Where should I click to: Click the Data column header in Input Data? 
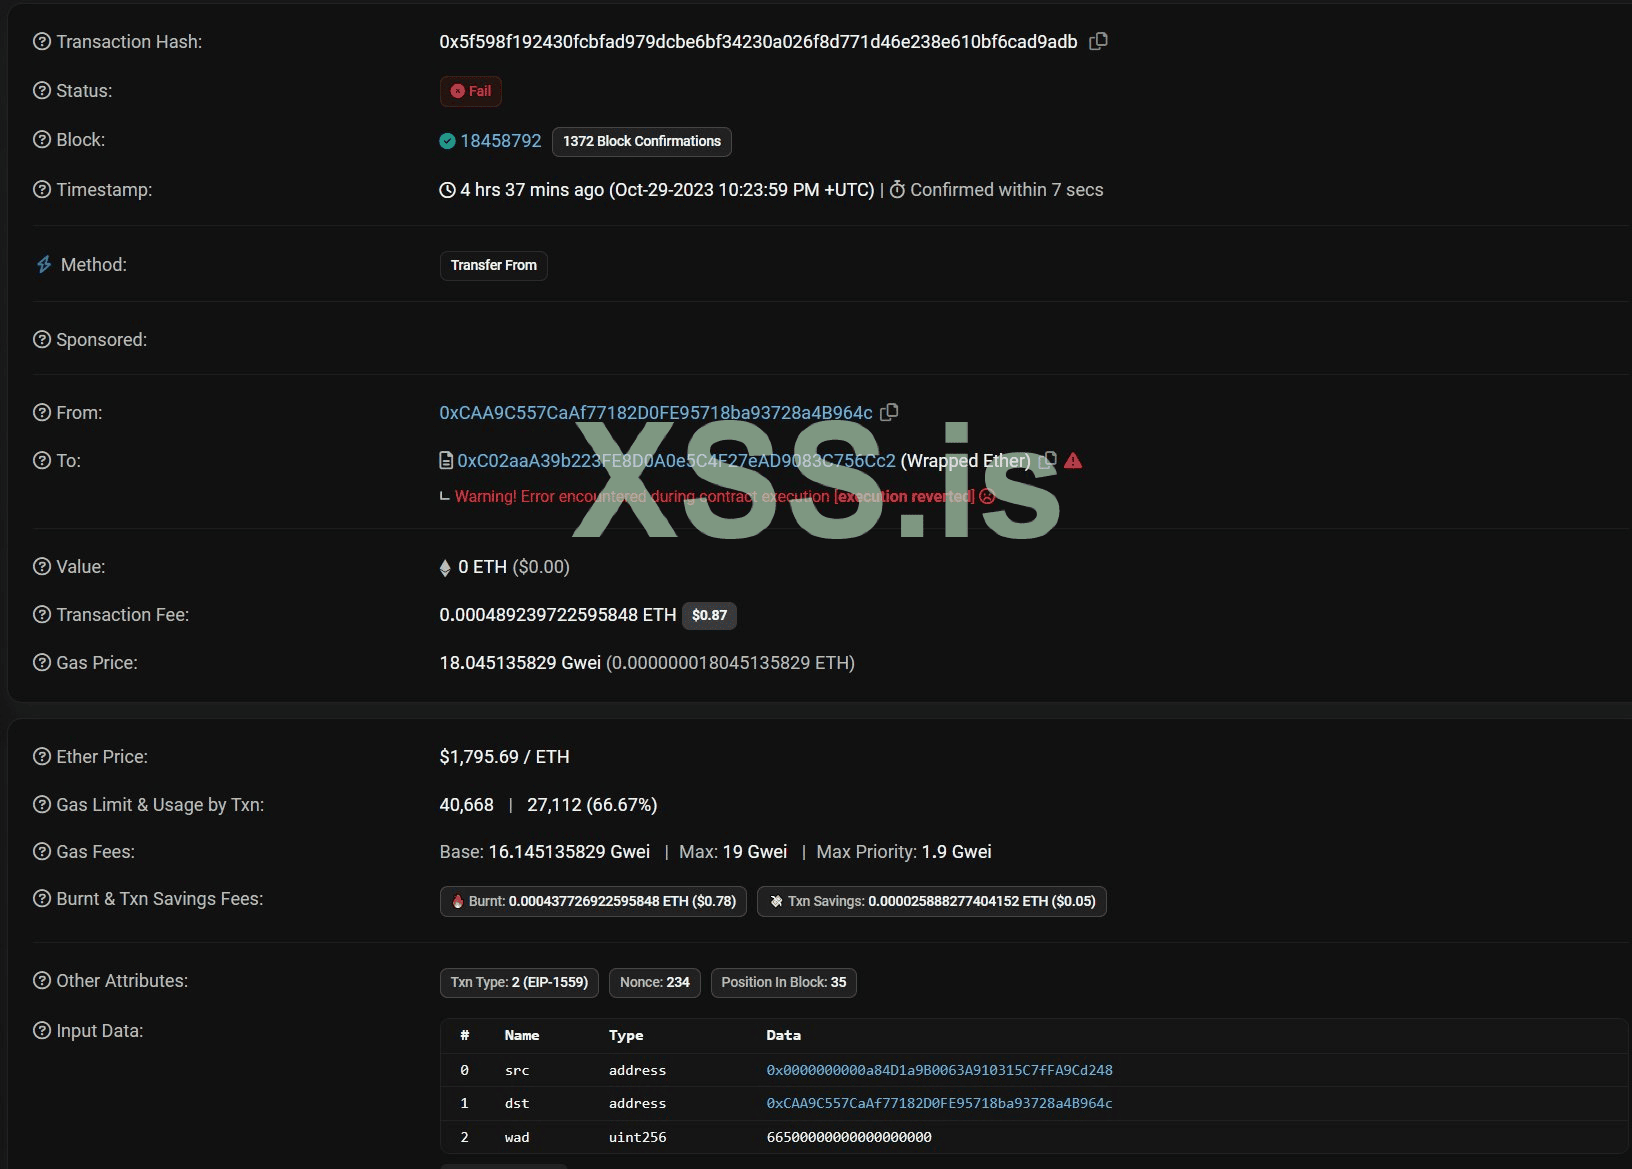784,1035
